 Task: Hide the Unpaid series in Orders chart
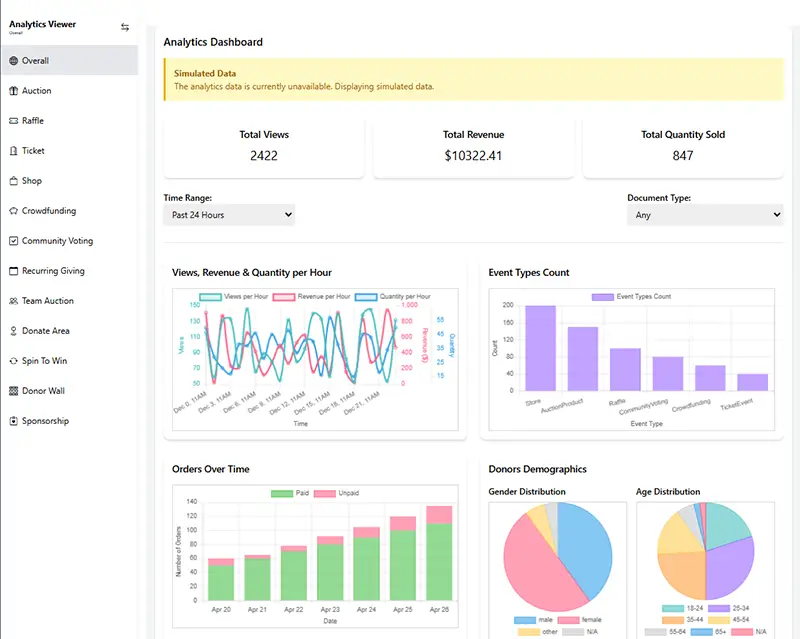point(343,493)
